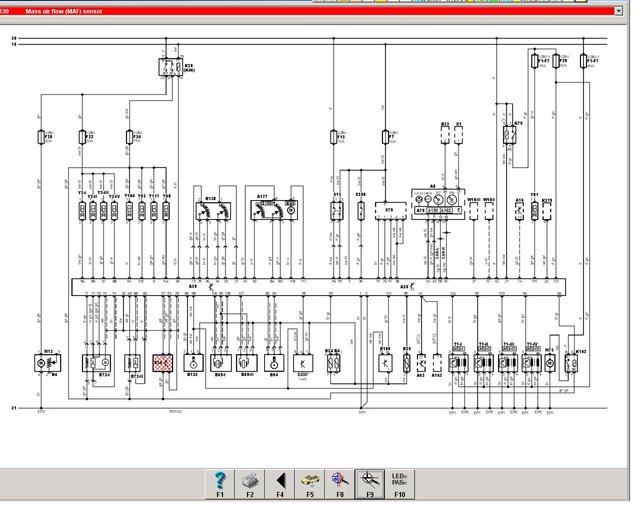Click the F1 help question mark button
640x512 pixels.
(x=220, y=484)
